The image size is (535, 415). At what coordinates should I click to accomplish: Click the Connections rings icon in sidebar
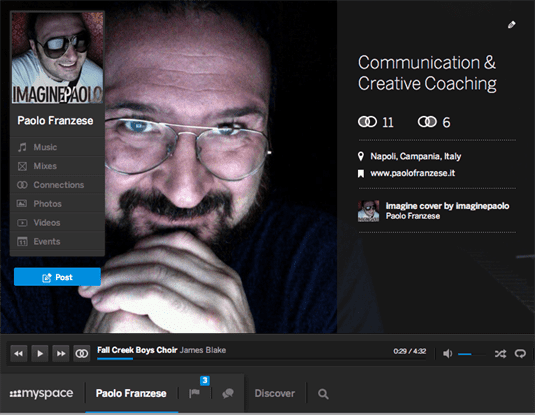22,185
